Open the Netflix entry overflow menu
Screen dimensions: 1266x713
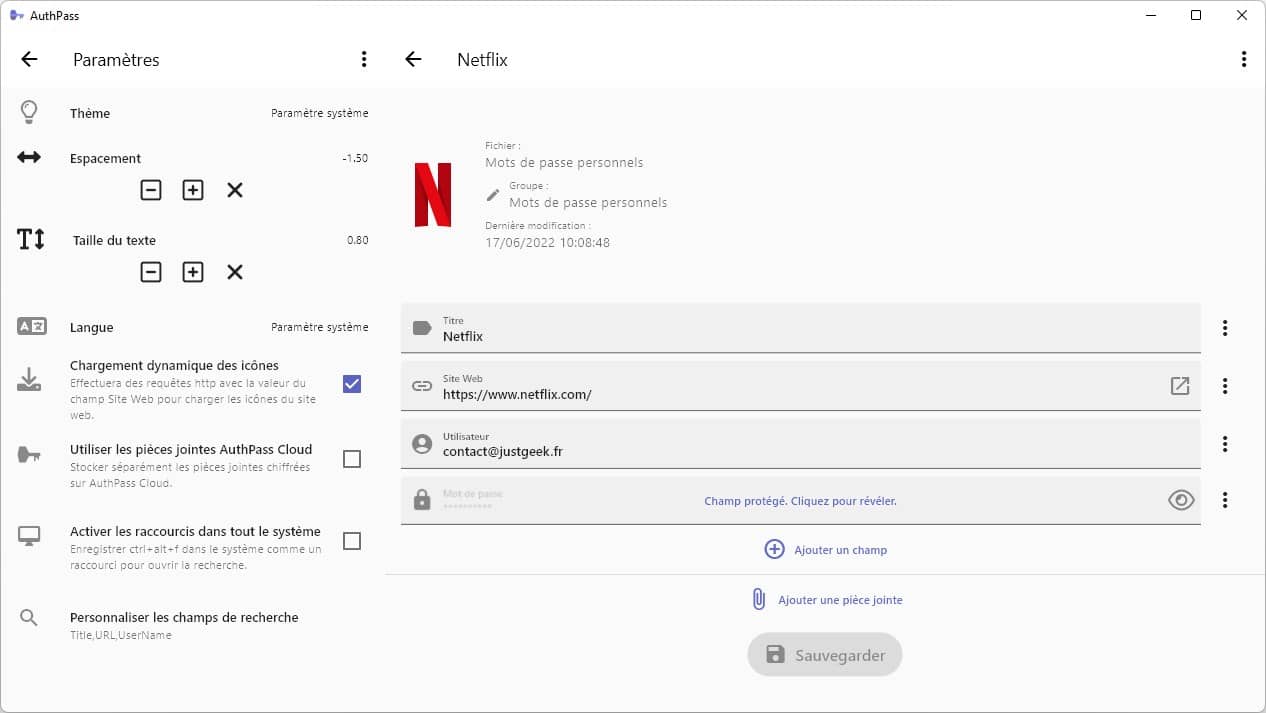tap(1243, 59)
